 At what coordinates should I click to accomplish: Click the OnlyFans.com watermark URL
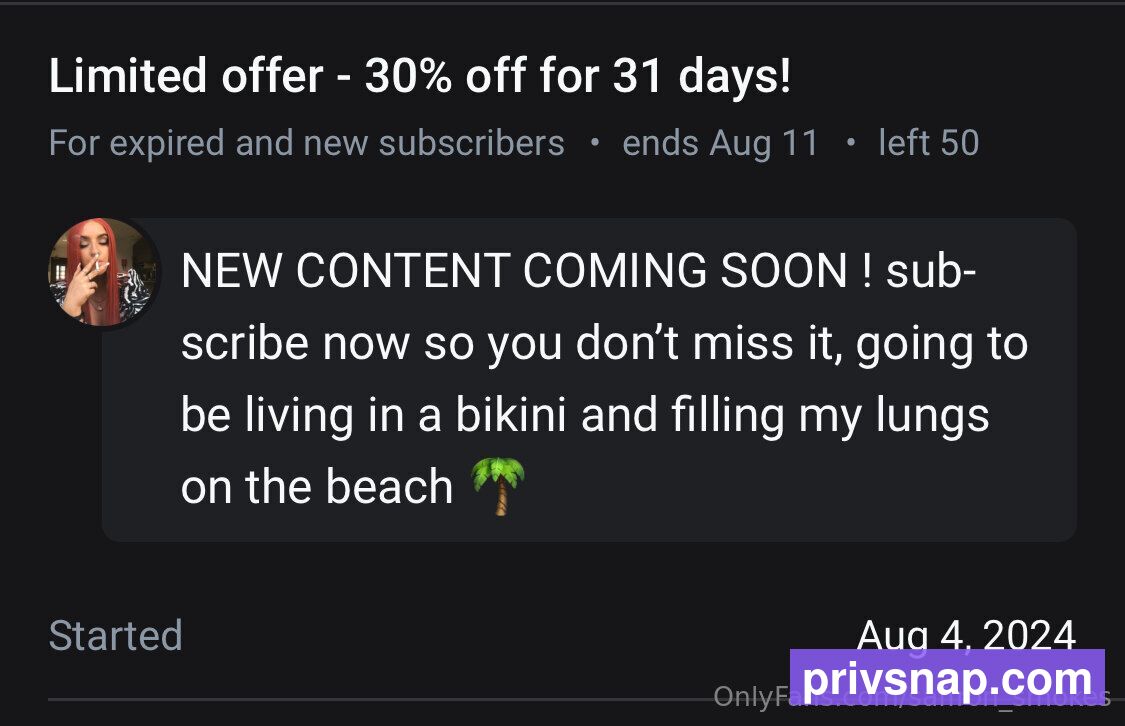(912, 696)
